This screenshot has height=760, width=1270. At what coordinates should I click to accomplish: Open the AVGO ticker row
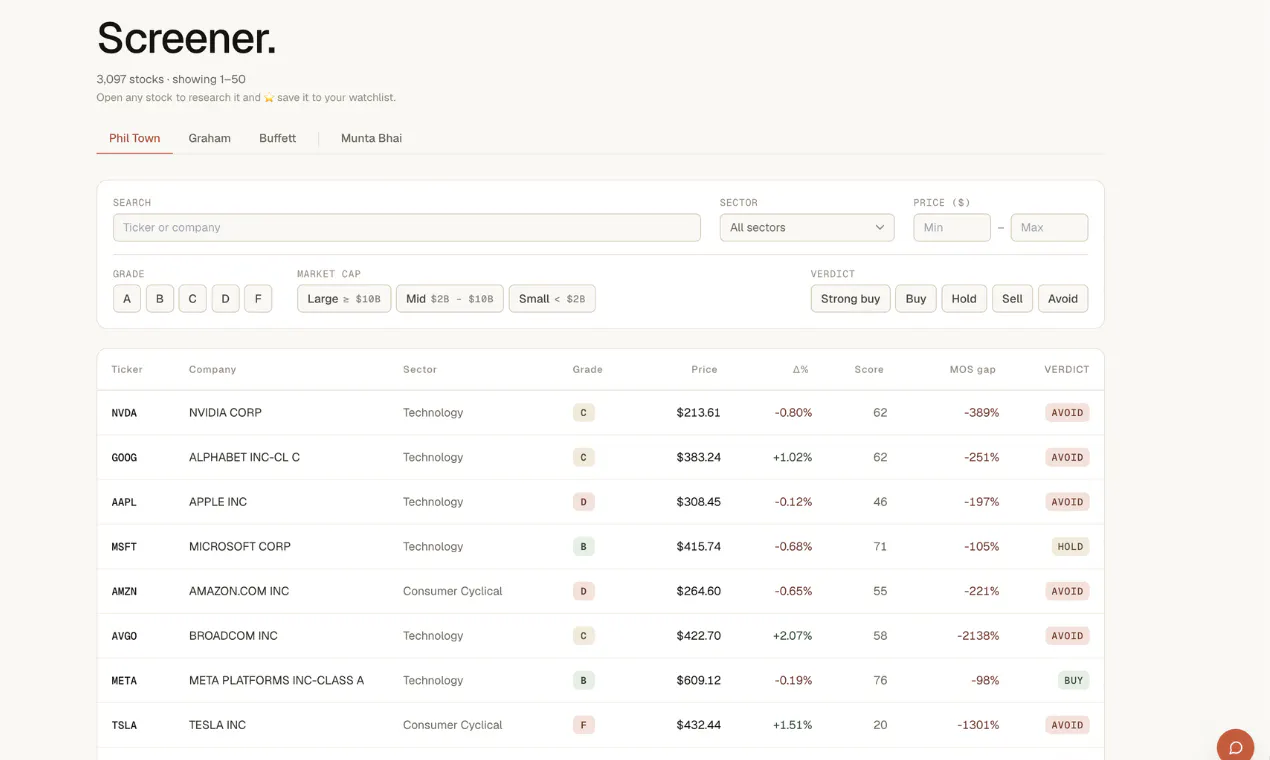[600, 635]
